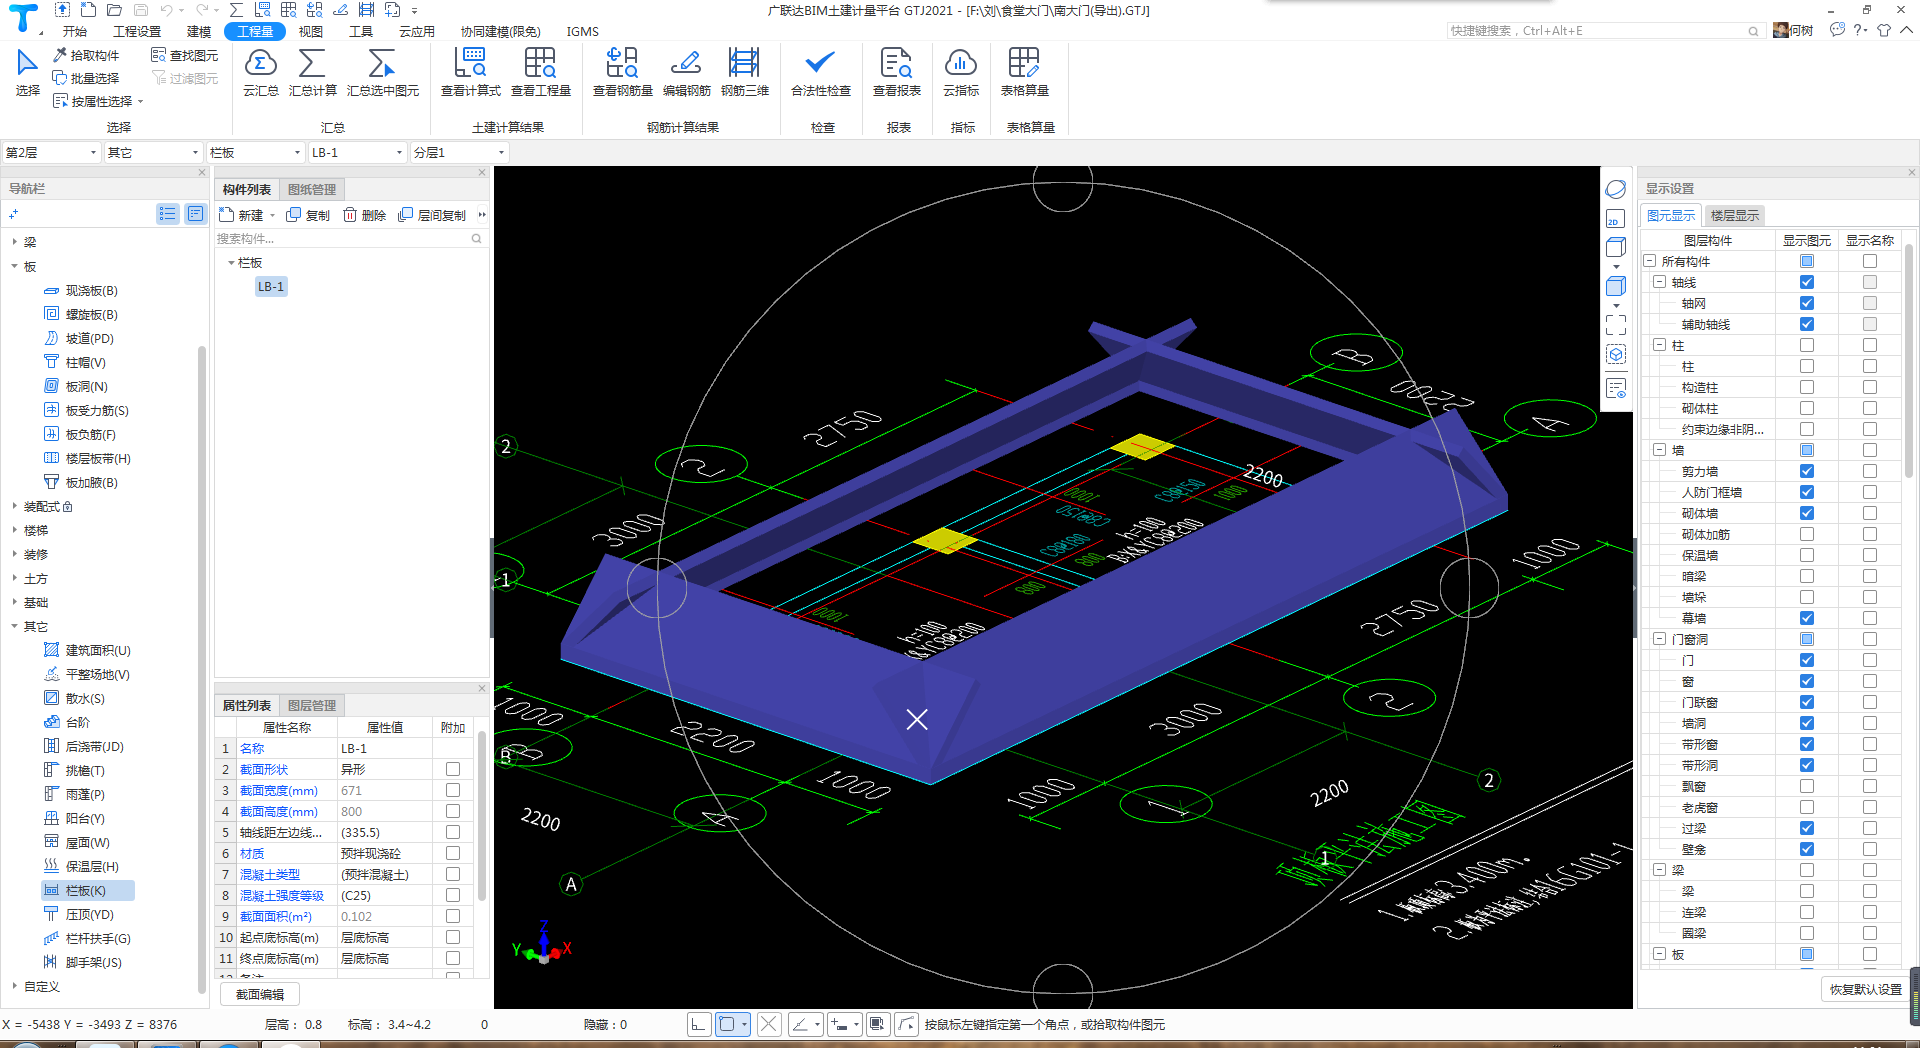Open 查看工程量 tool

tap(540, 72)
